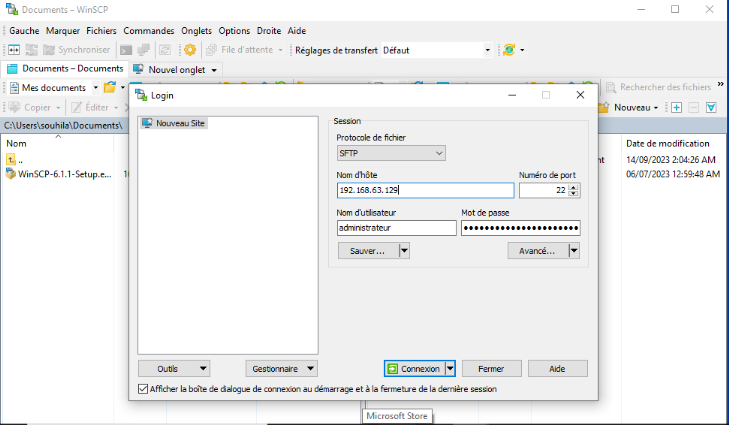Click the unselect files minus icon
The height and width of the screenshot is (425, 729).
pos(694,107)
